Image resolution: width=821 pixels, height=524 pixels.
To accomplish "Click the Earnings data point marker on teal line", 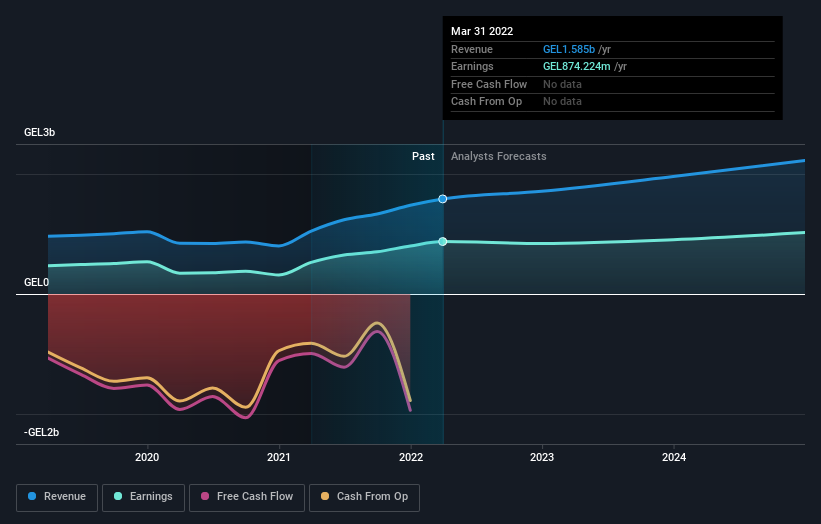I will [x=442, y=241].
